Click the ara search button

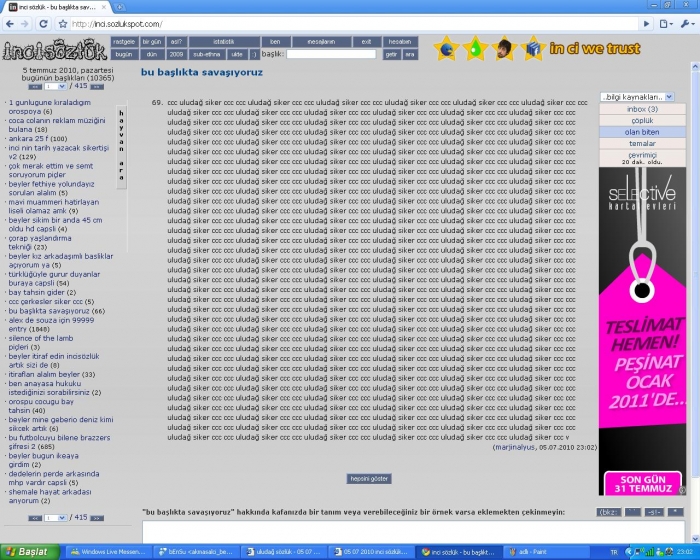(x=410, y=54)
